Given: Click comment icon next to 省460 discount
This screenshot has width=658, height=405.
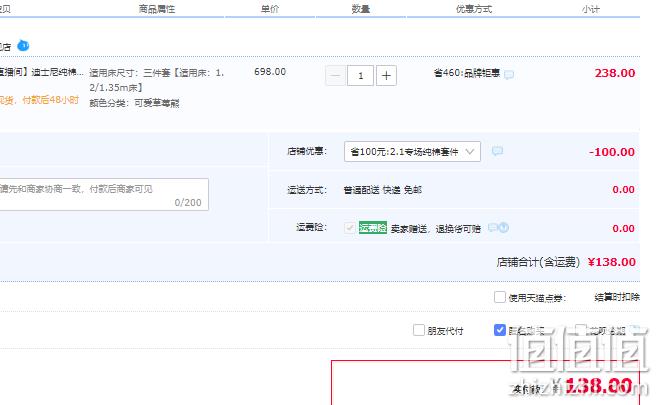Looking at the screenshot, I should point(509,75).
